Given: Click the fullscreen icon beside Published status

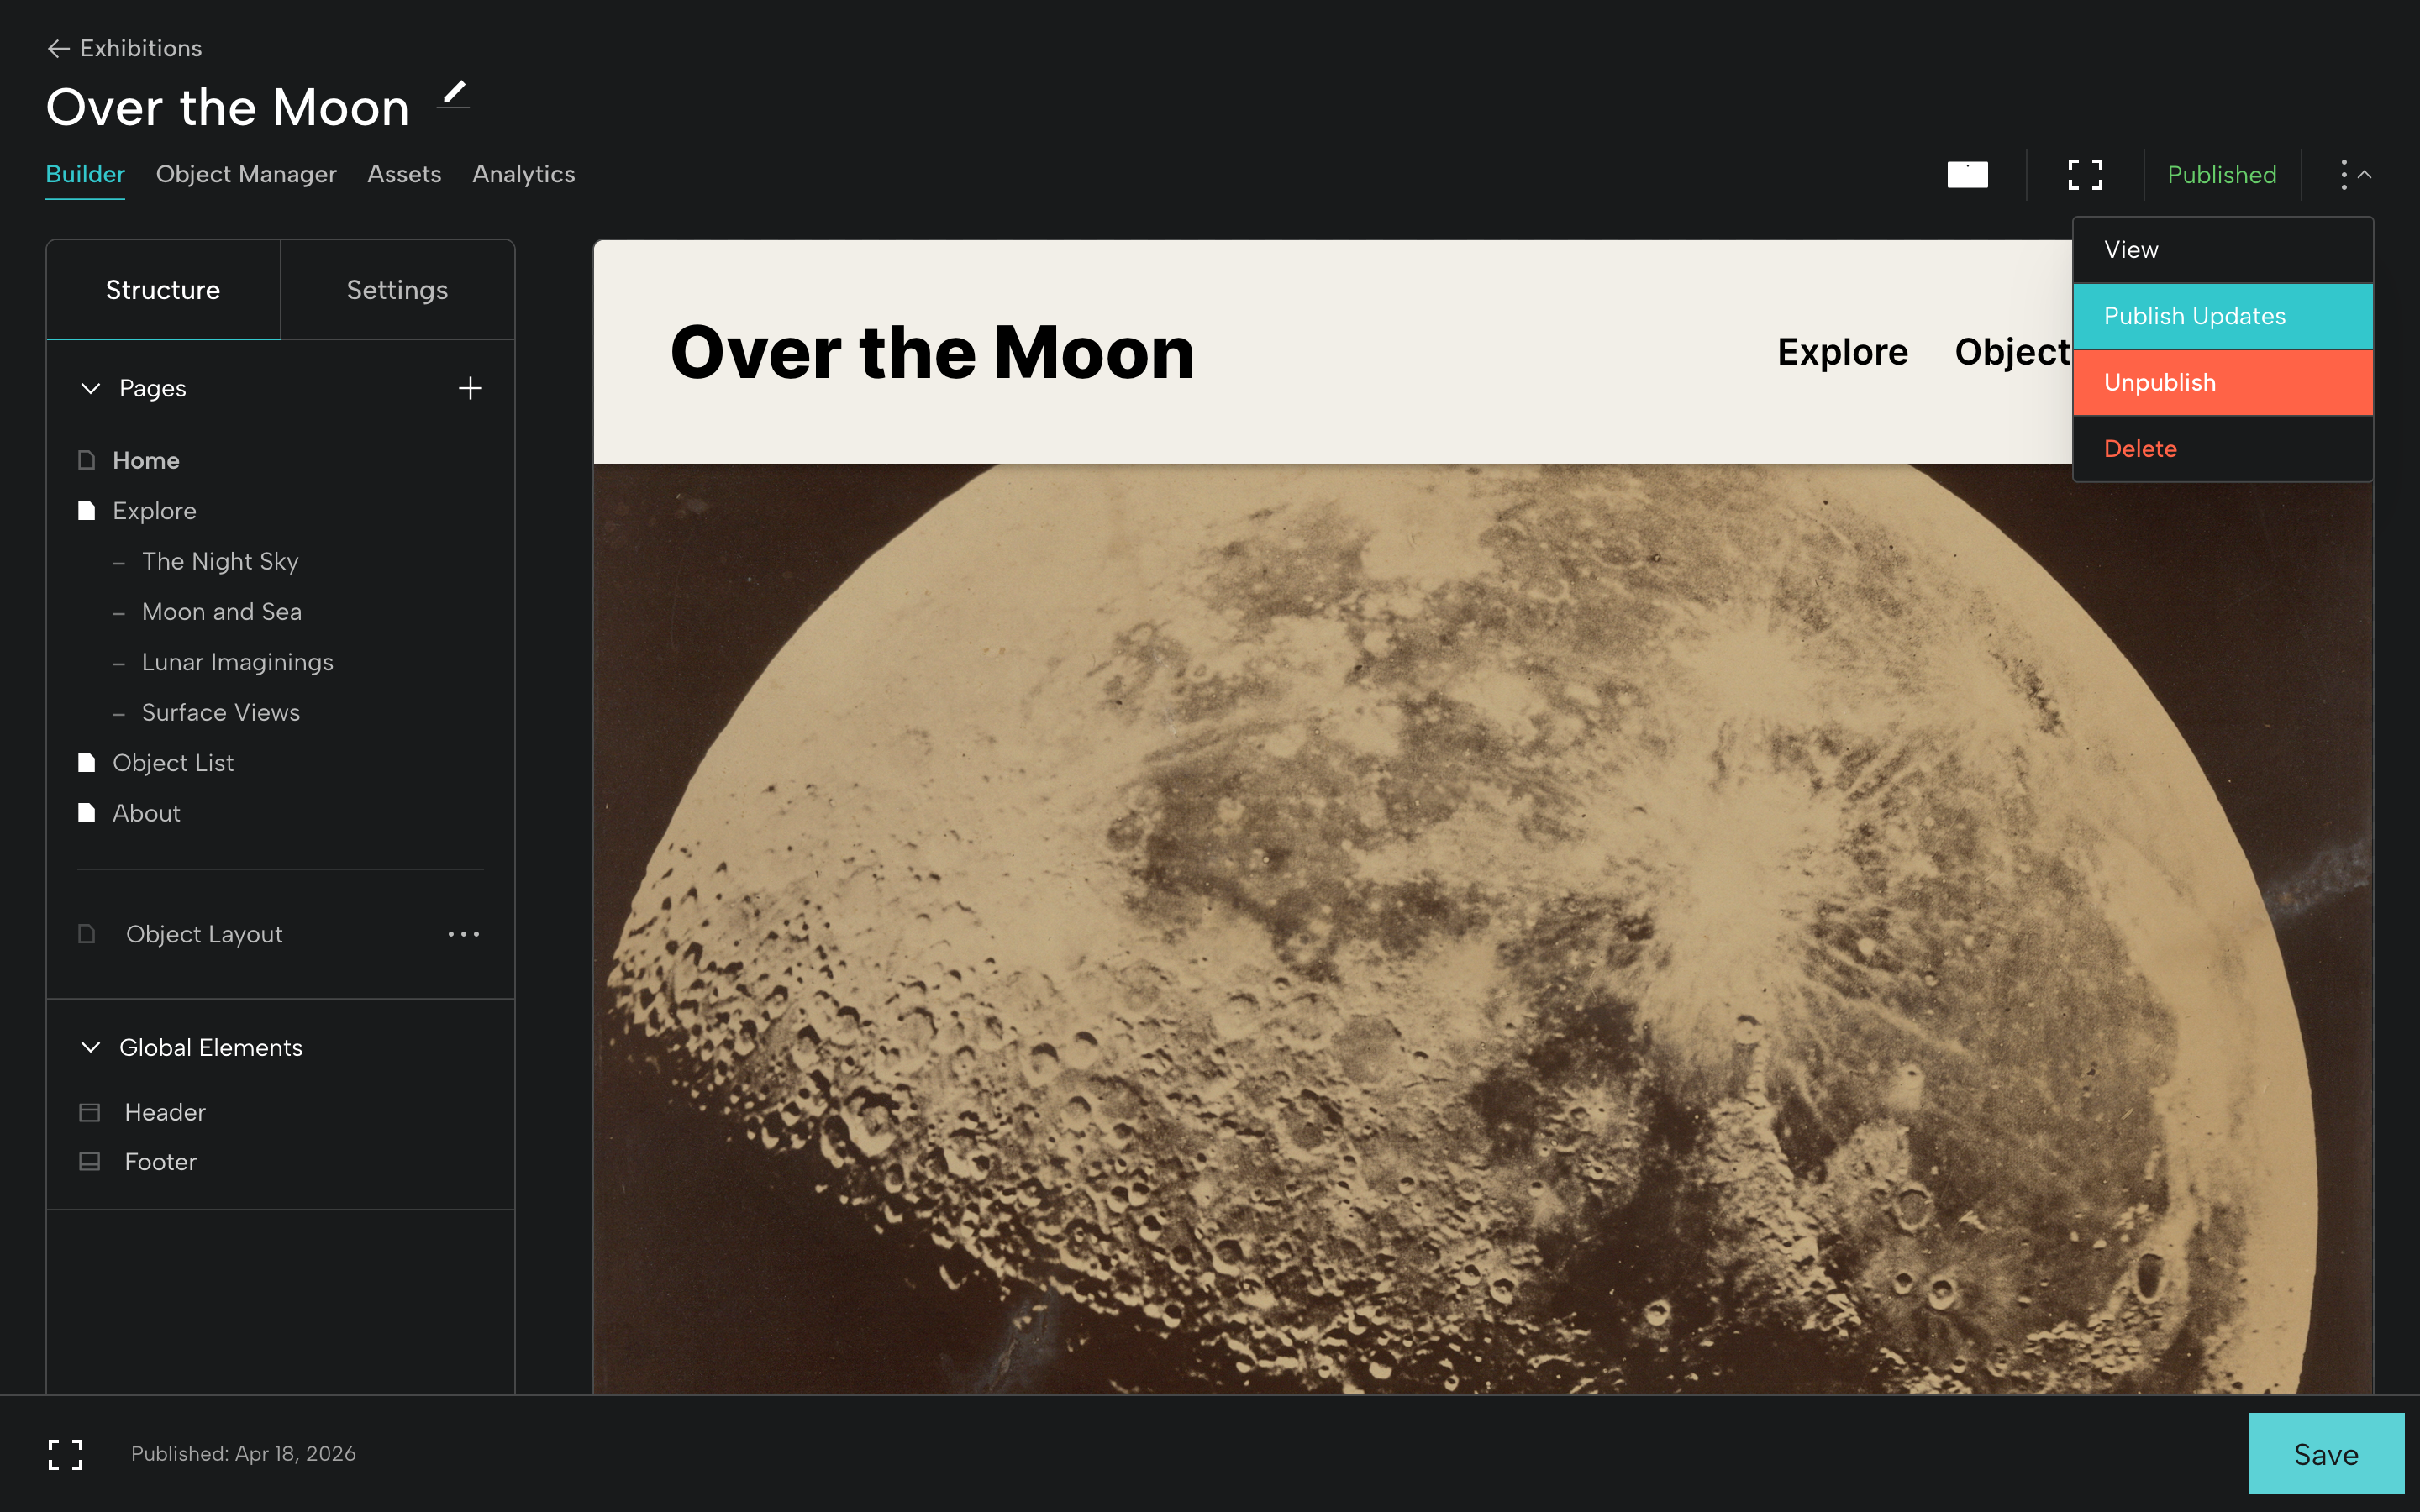Looking at the screenshot, I should coord(2085,175).
